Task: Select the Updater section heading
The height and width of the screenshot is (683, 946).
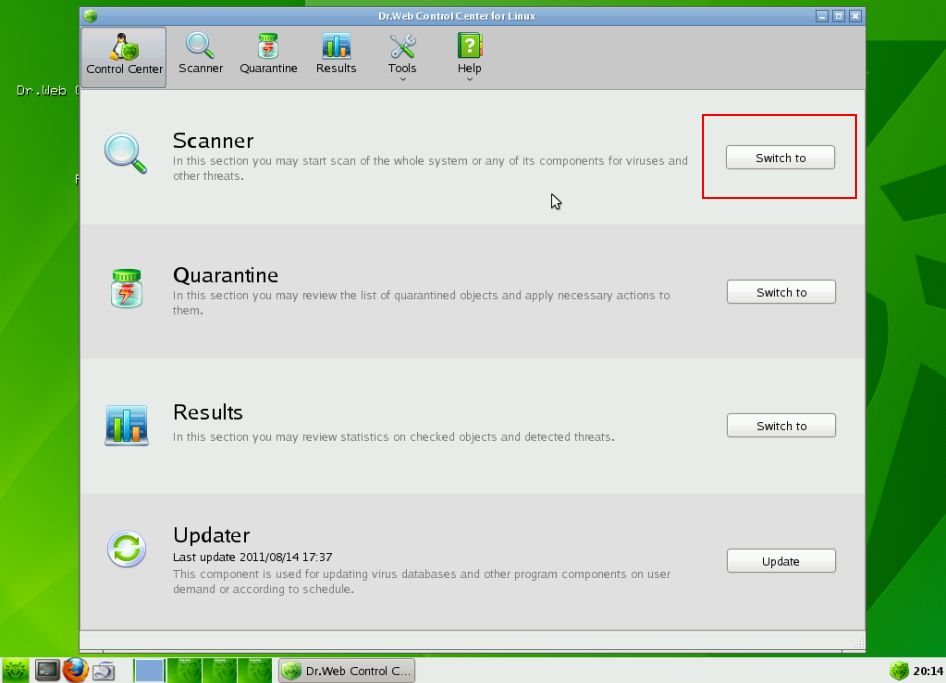Action: (x=211, y=535)
